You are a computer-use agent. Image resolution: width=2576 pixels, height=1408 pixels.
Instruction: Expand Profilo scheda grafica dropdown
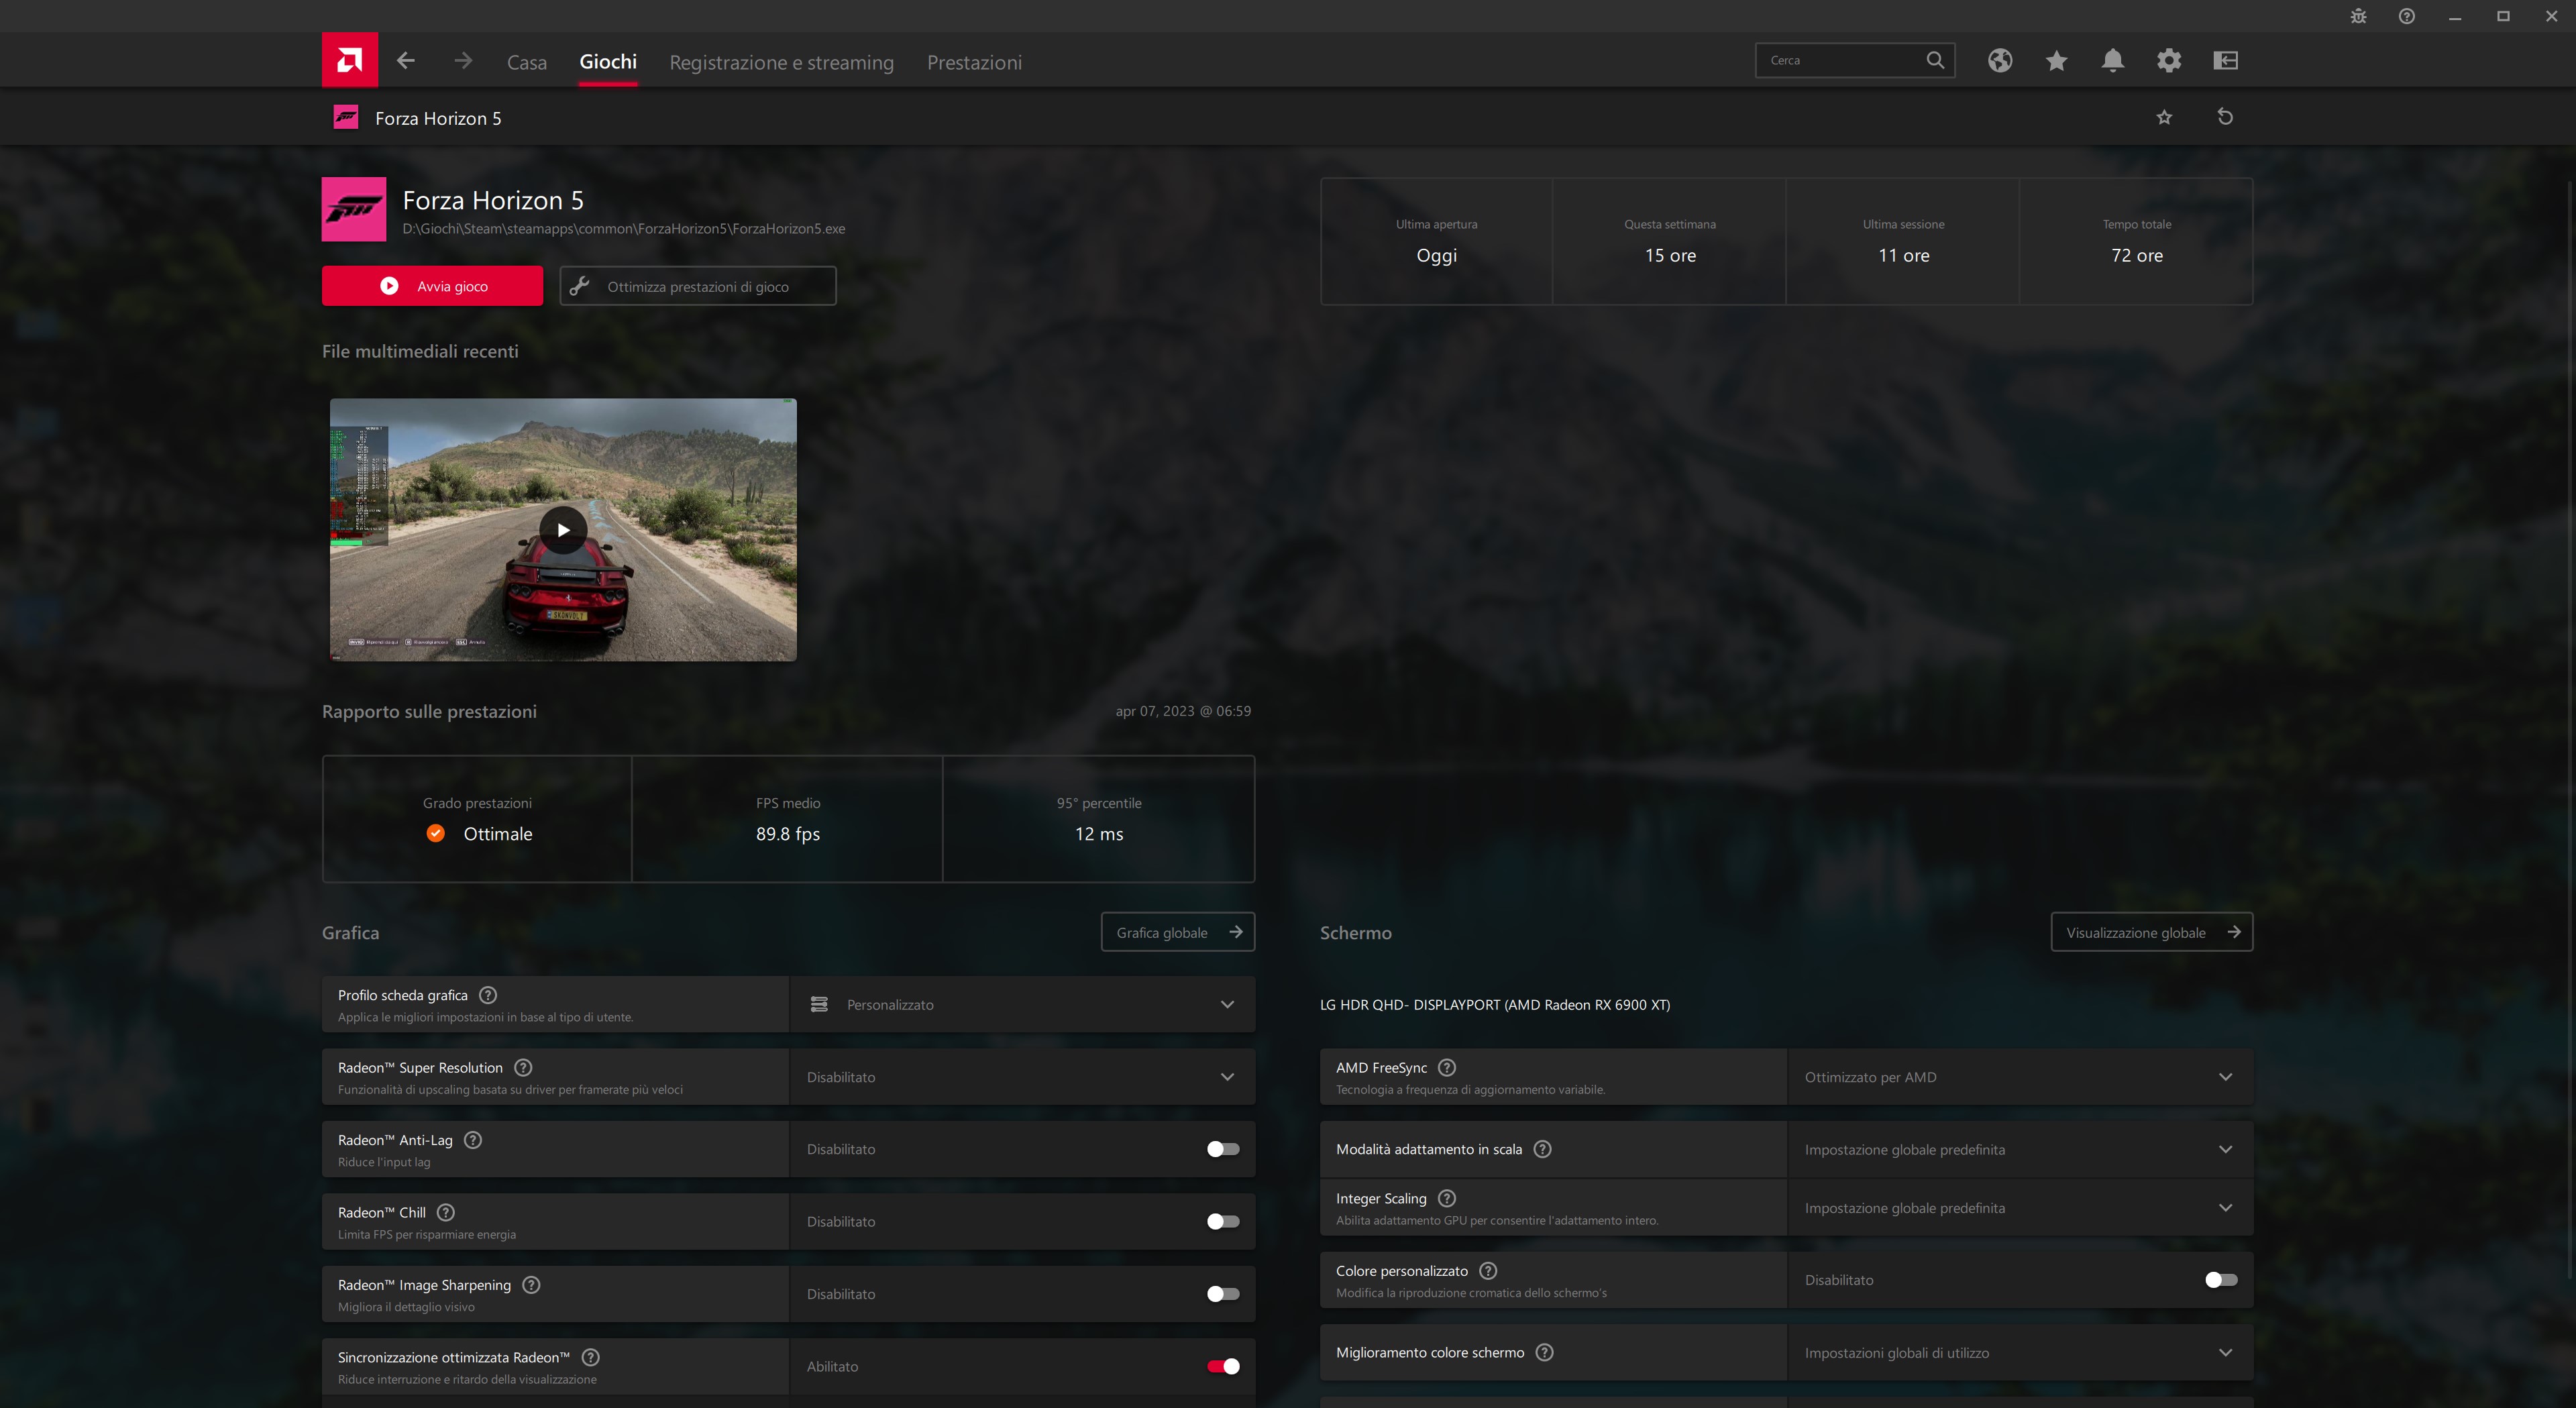pyautogui.click(x=1022, y=1004)
